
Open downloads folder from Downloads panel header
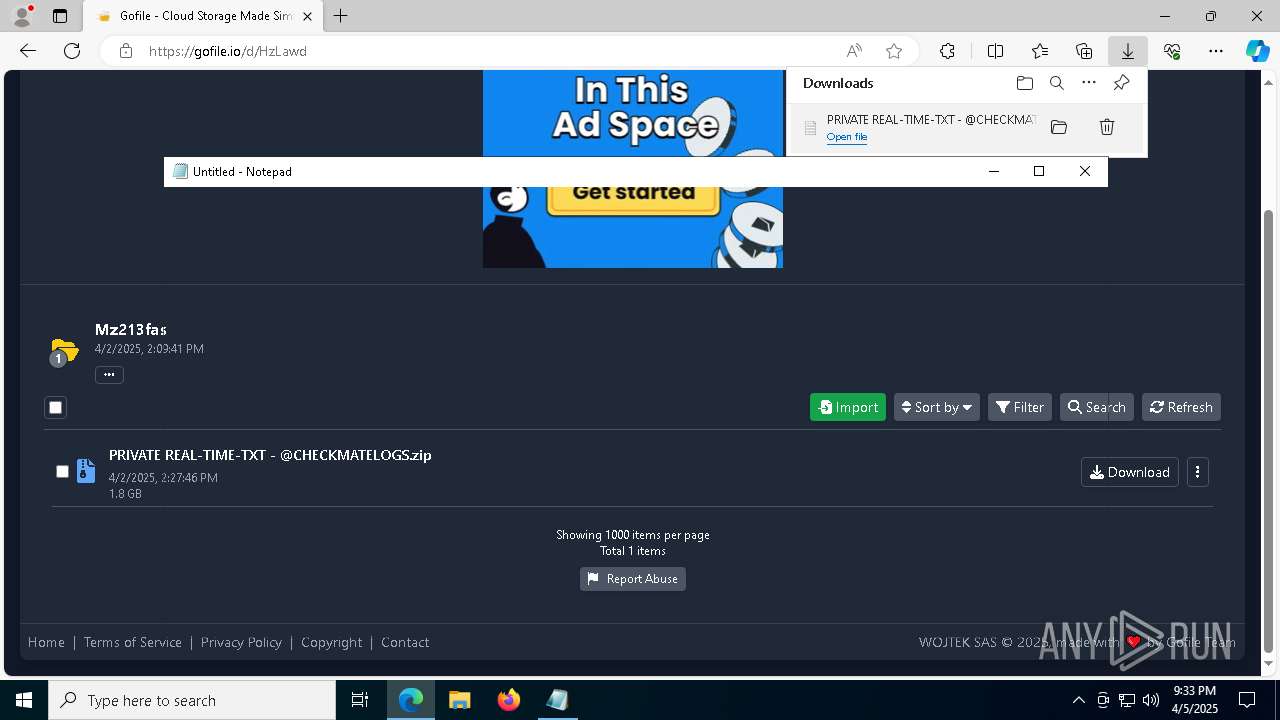click(x=1025, y=83)
